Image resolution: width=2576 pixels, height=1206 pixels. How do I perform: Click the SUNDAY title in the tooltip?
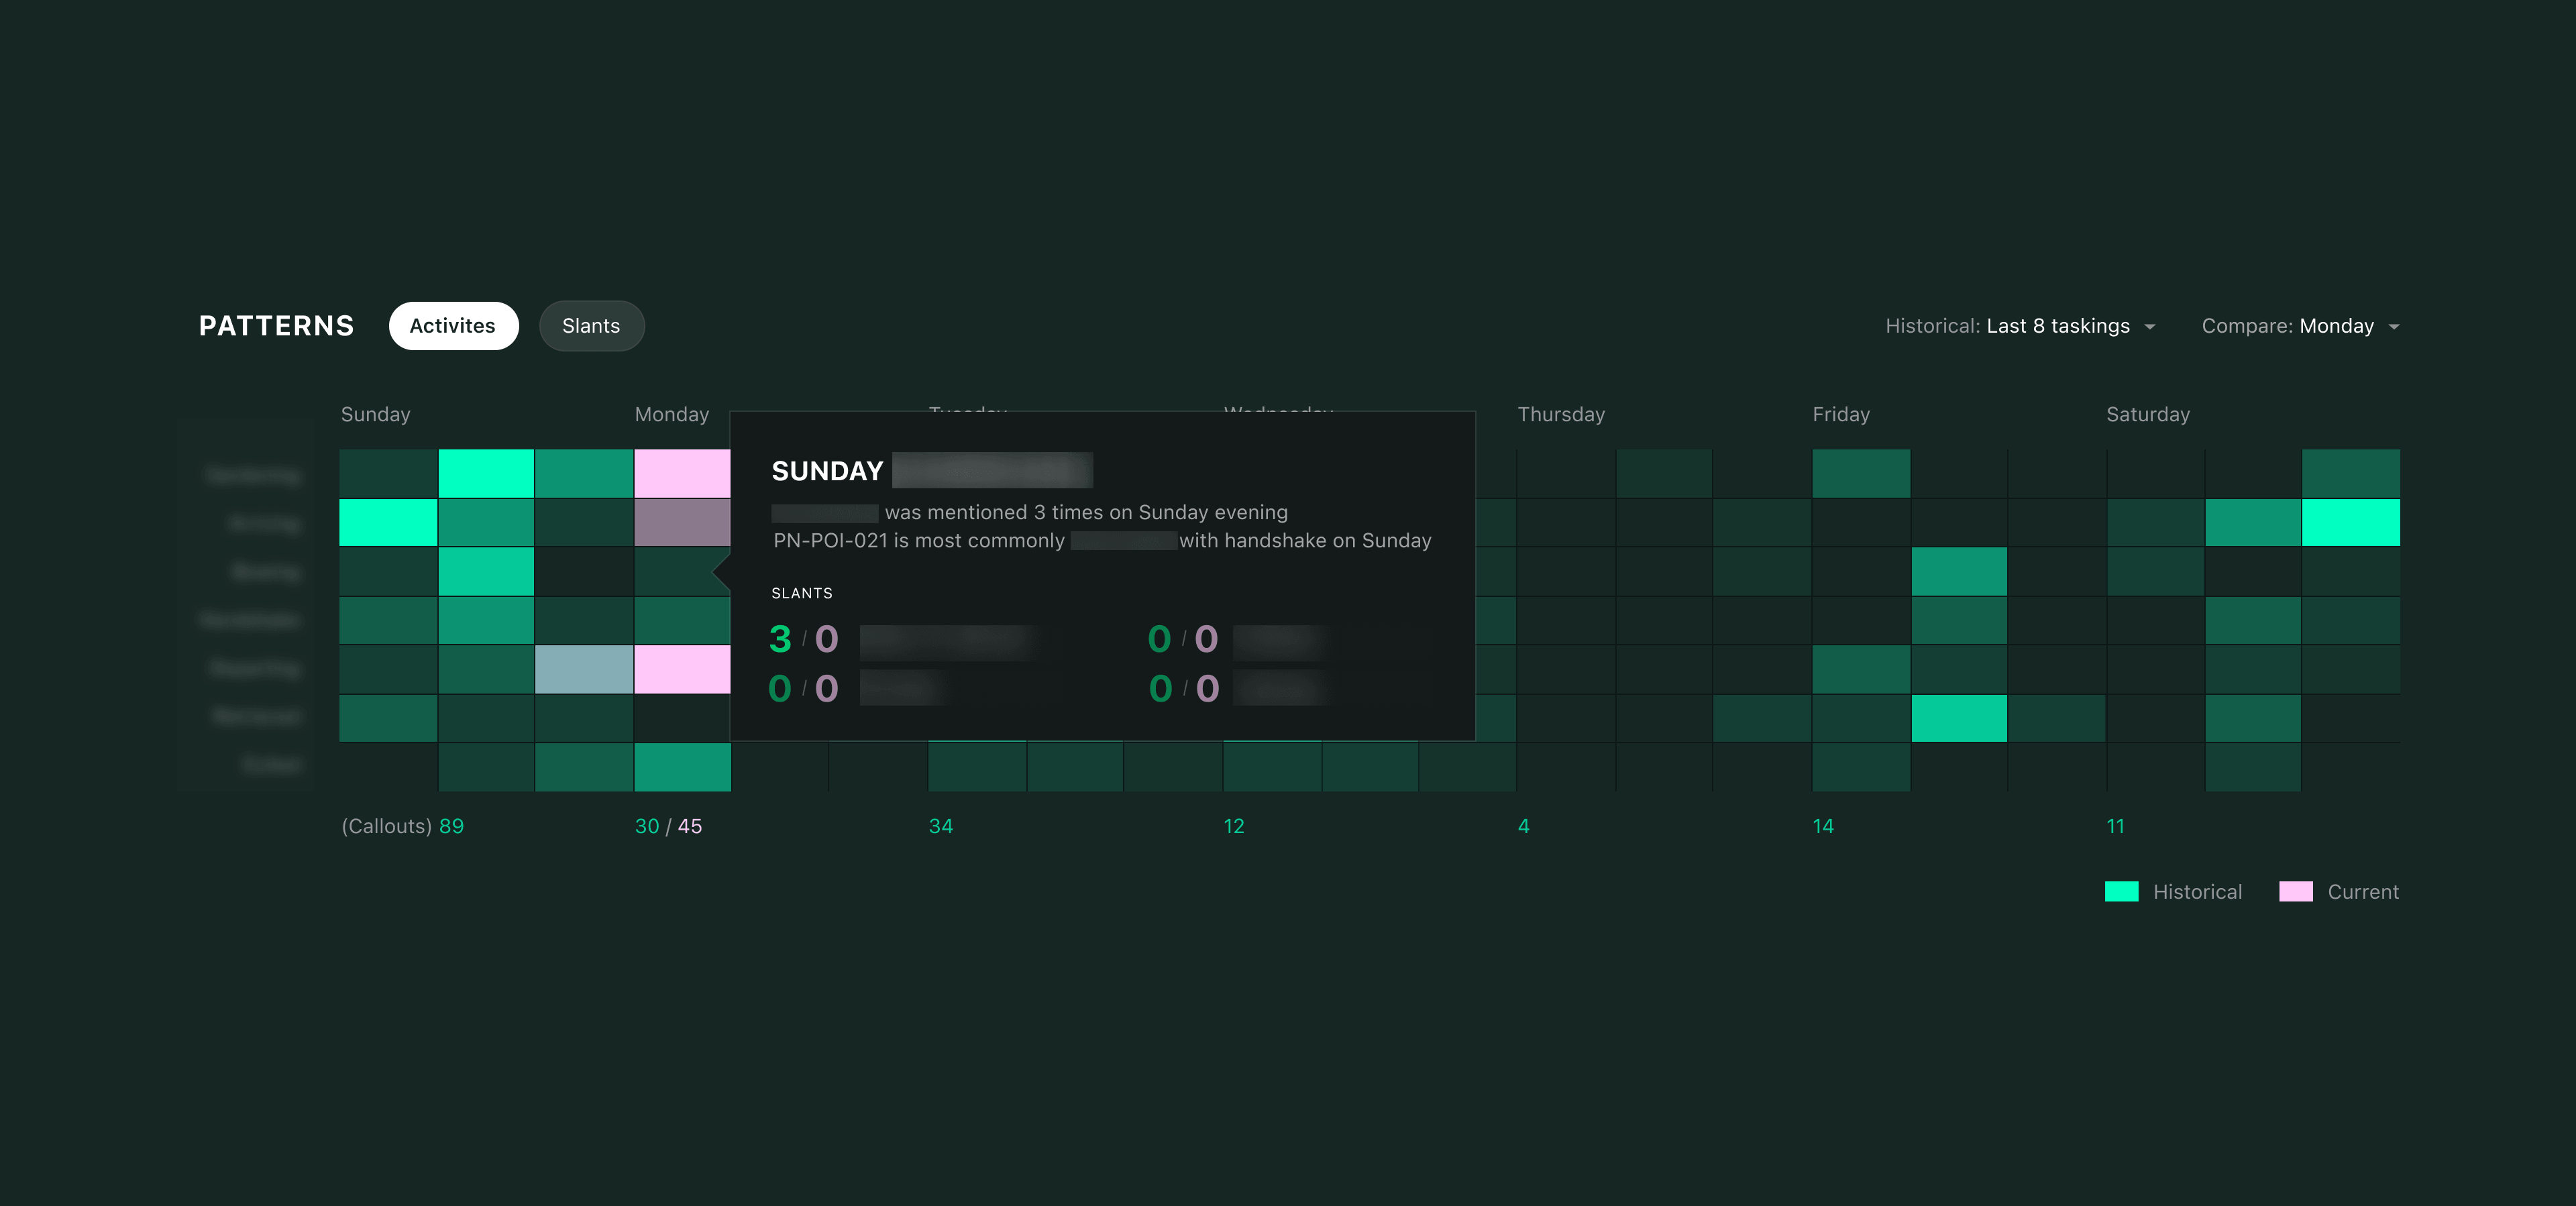[827, 471]
